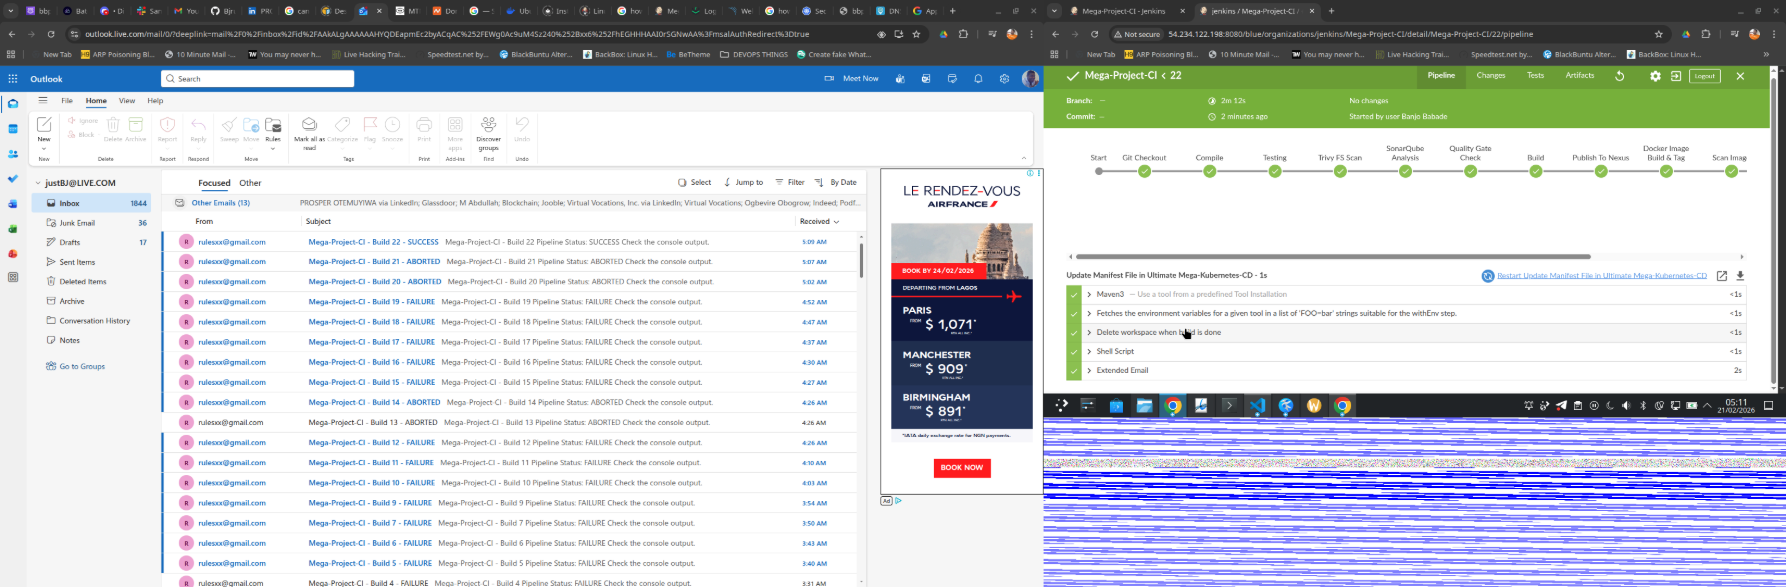Click the Logout button in Jenkins
Screen dimensions: 1786x587
[x=1705, y=76]
